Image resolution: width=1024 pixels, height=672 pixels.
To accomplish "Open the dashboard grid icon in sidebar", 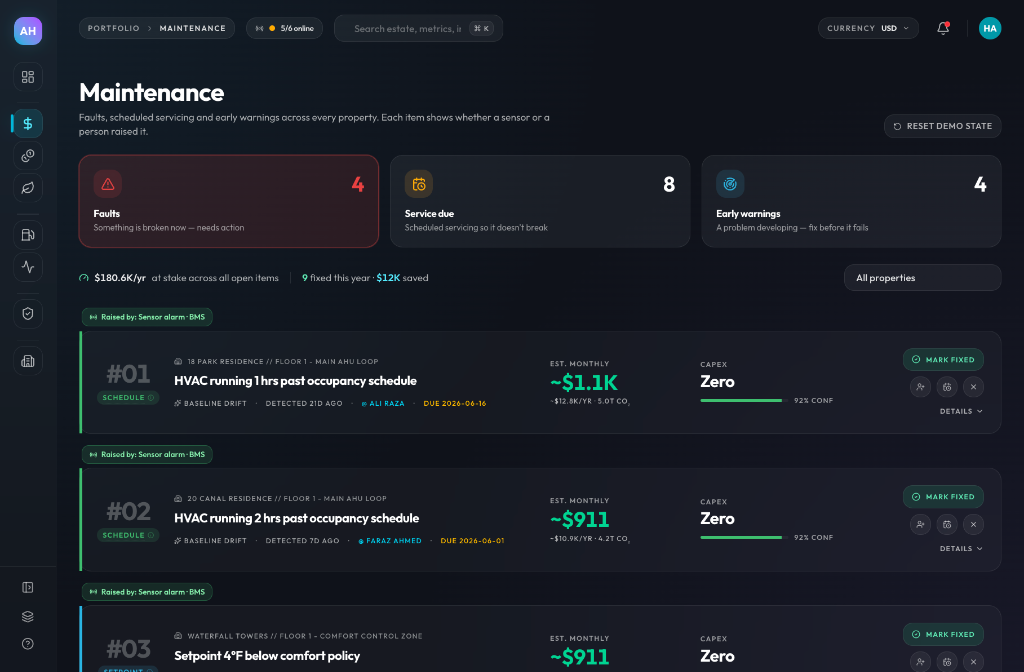I will pos(28,77).
